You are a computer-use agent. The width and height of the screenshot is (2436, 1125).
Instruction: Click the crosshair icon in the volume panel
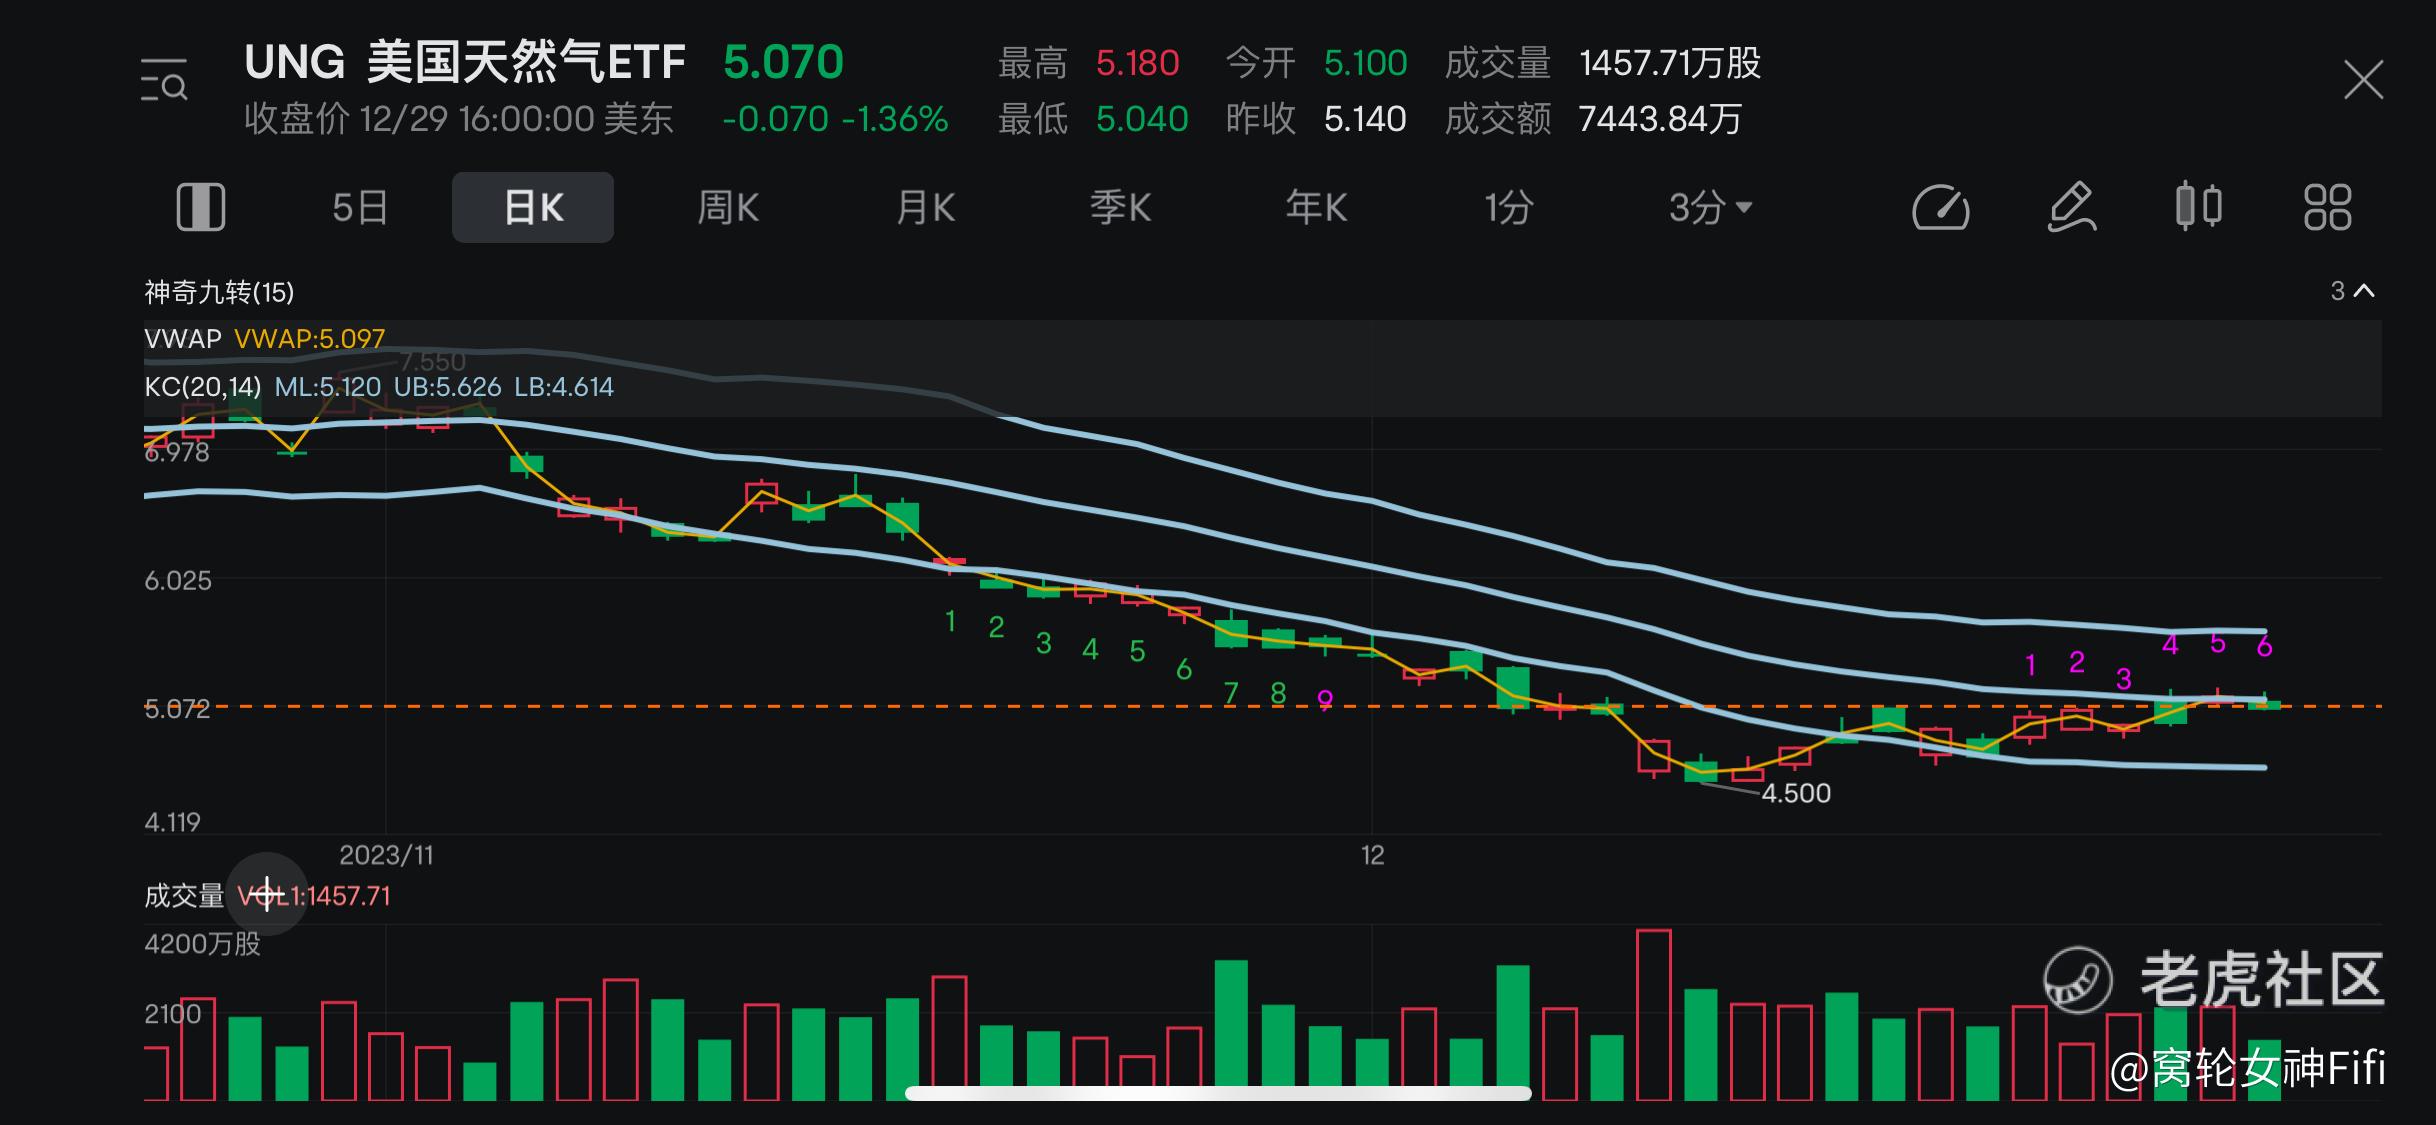pyautogui.click(x=268, y=895)
